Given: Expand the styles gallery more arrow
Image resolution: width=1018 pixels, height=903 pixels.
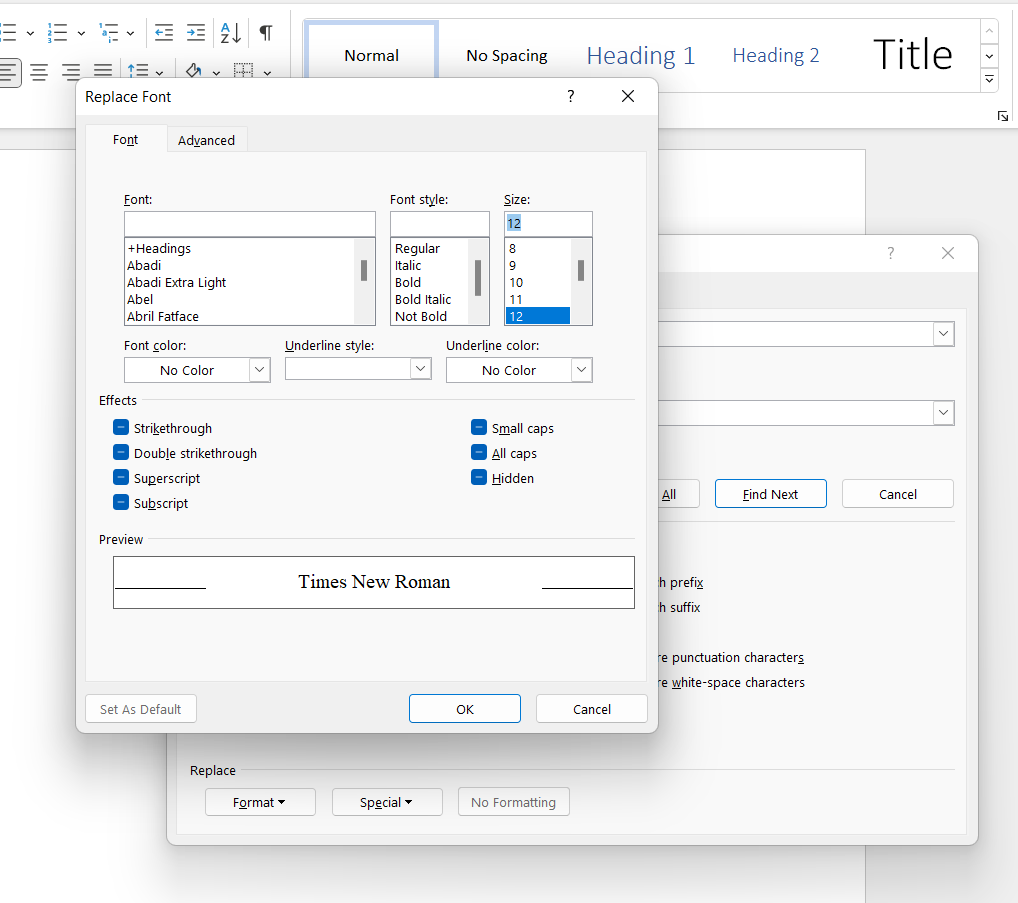Looking at the screenshot, I should click(989, 80).
